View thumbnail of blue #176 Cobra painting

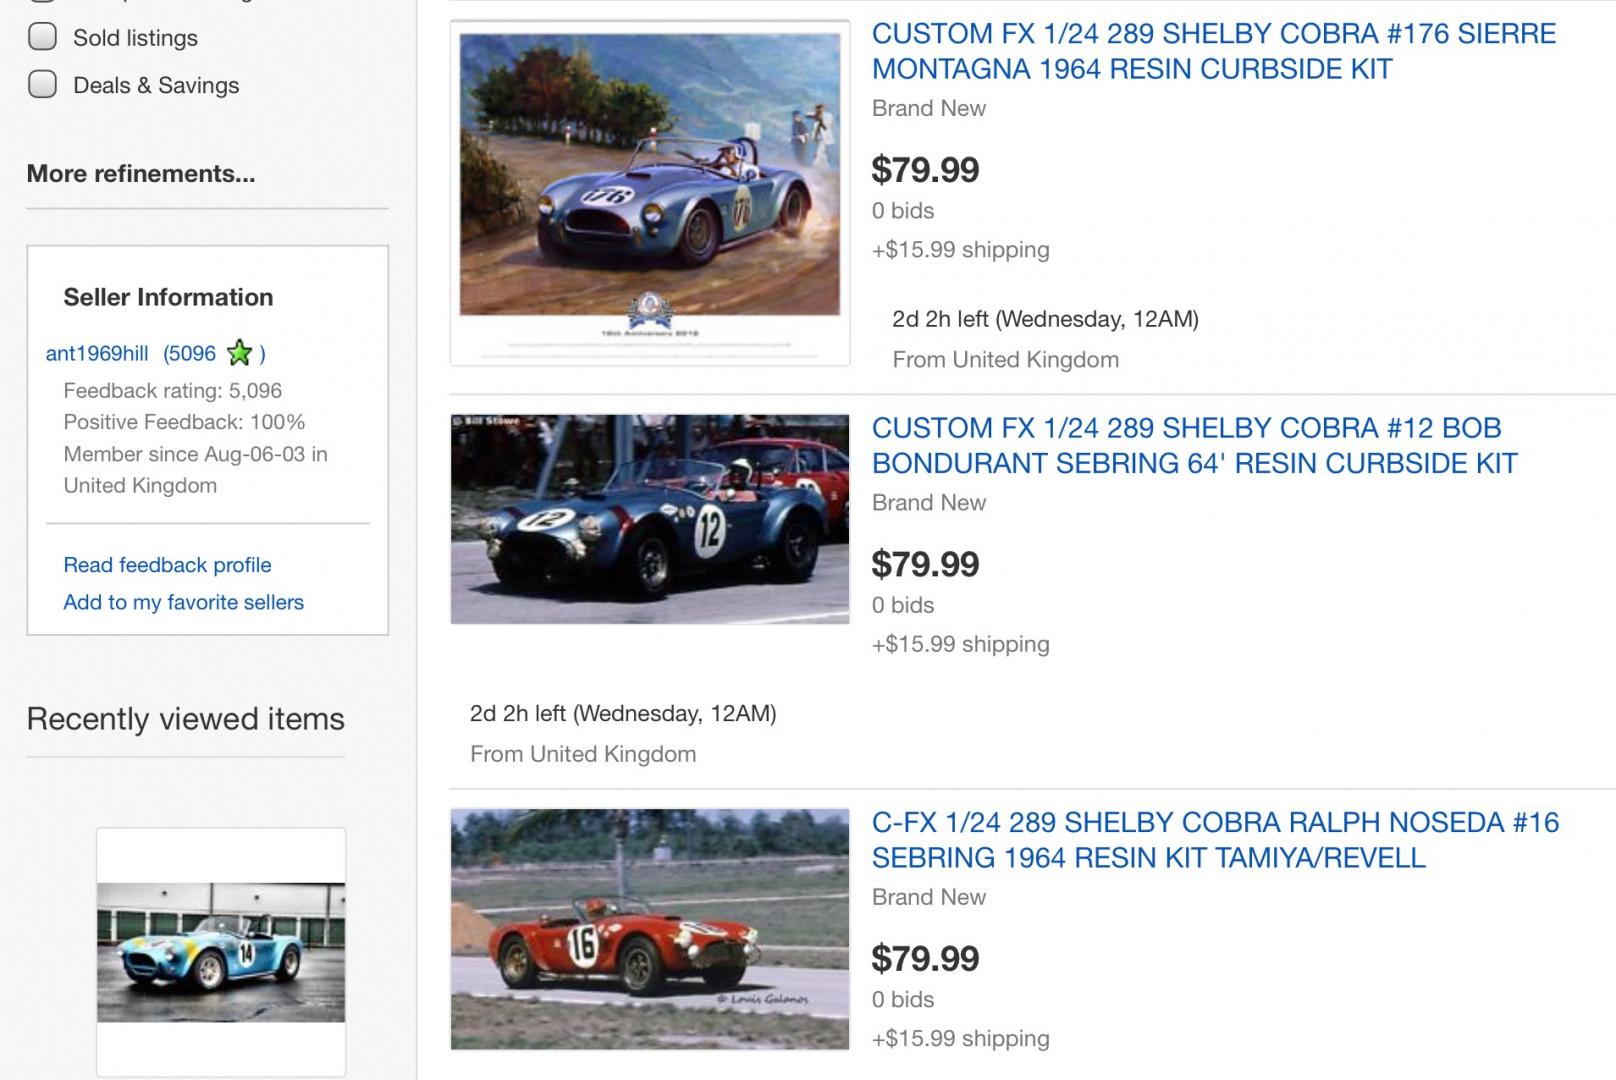tap(650, 192)
